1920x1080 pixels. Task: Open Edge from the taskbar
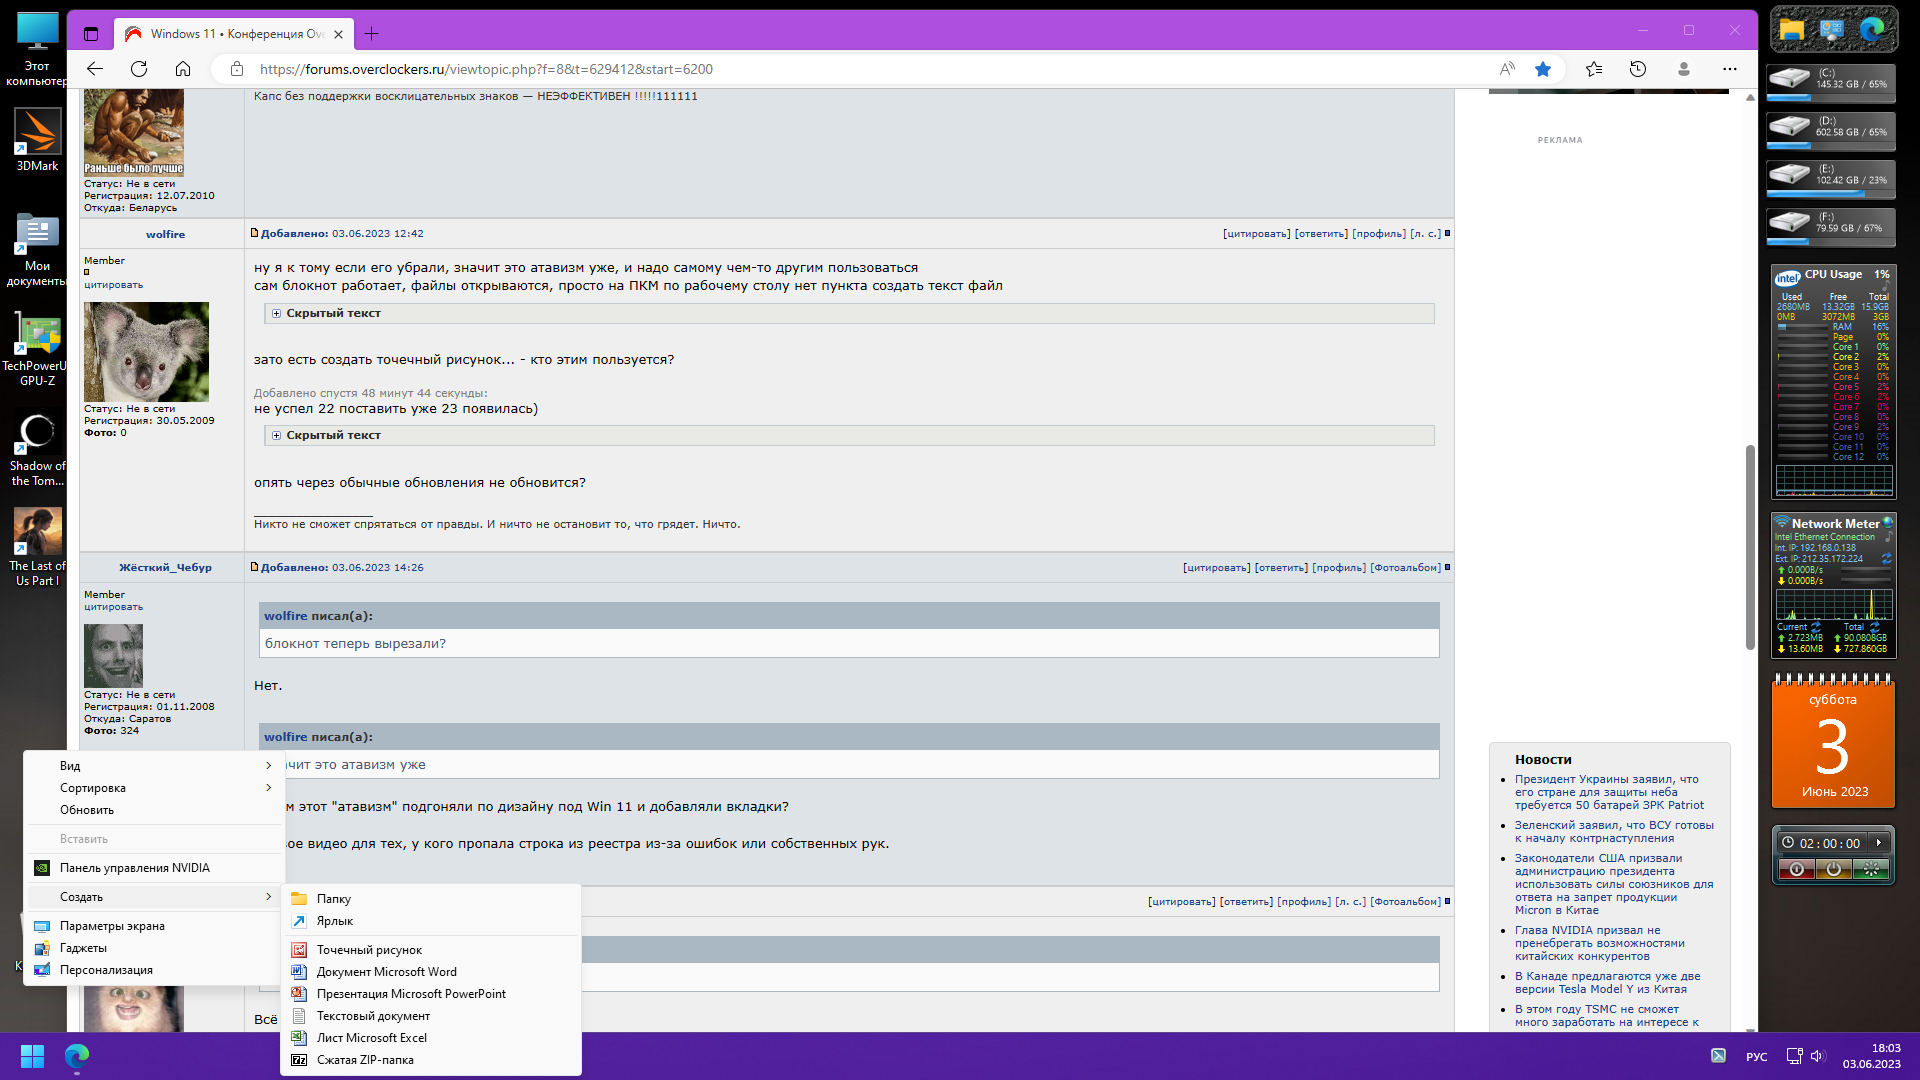tap(77, 1056)
